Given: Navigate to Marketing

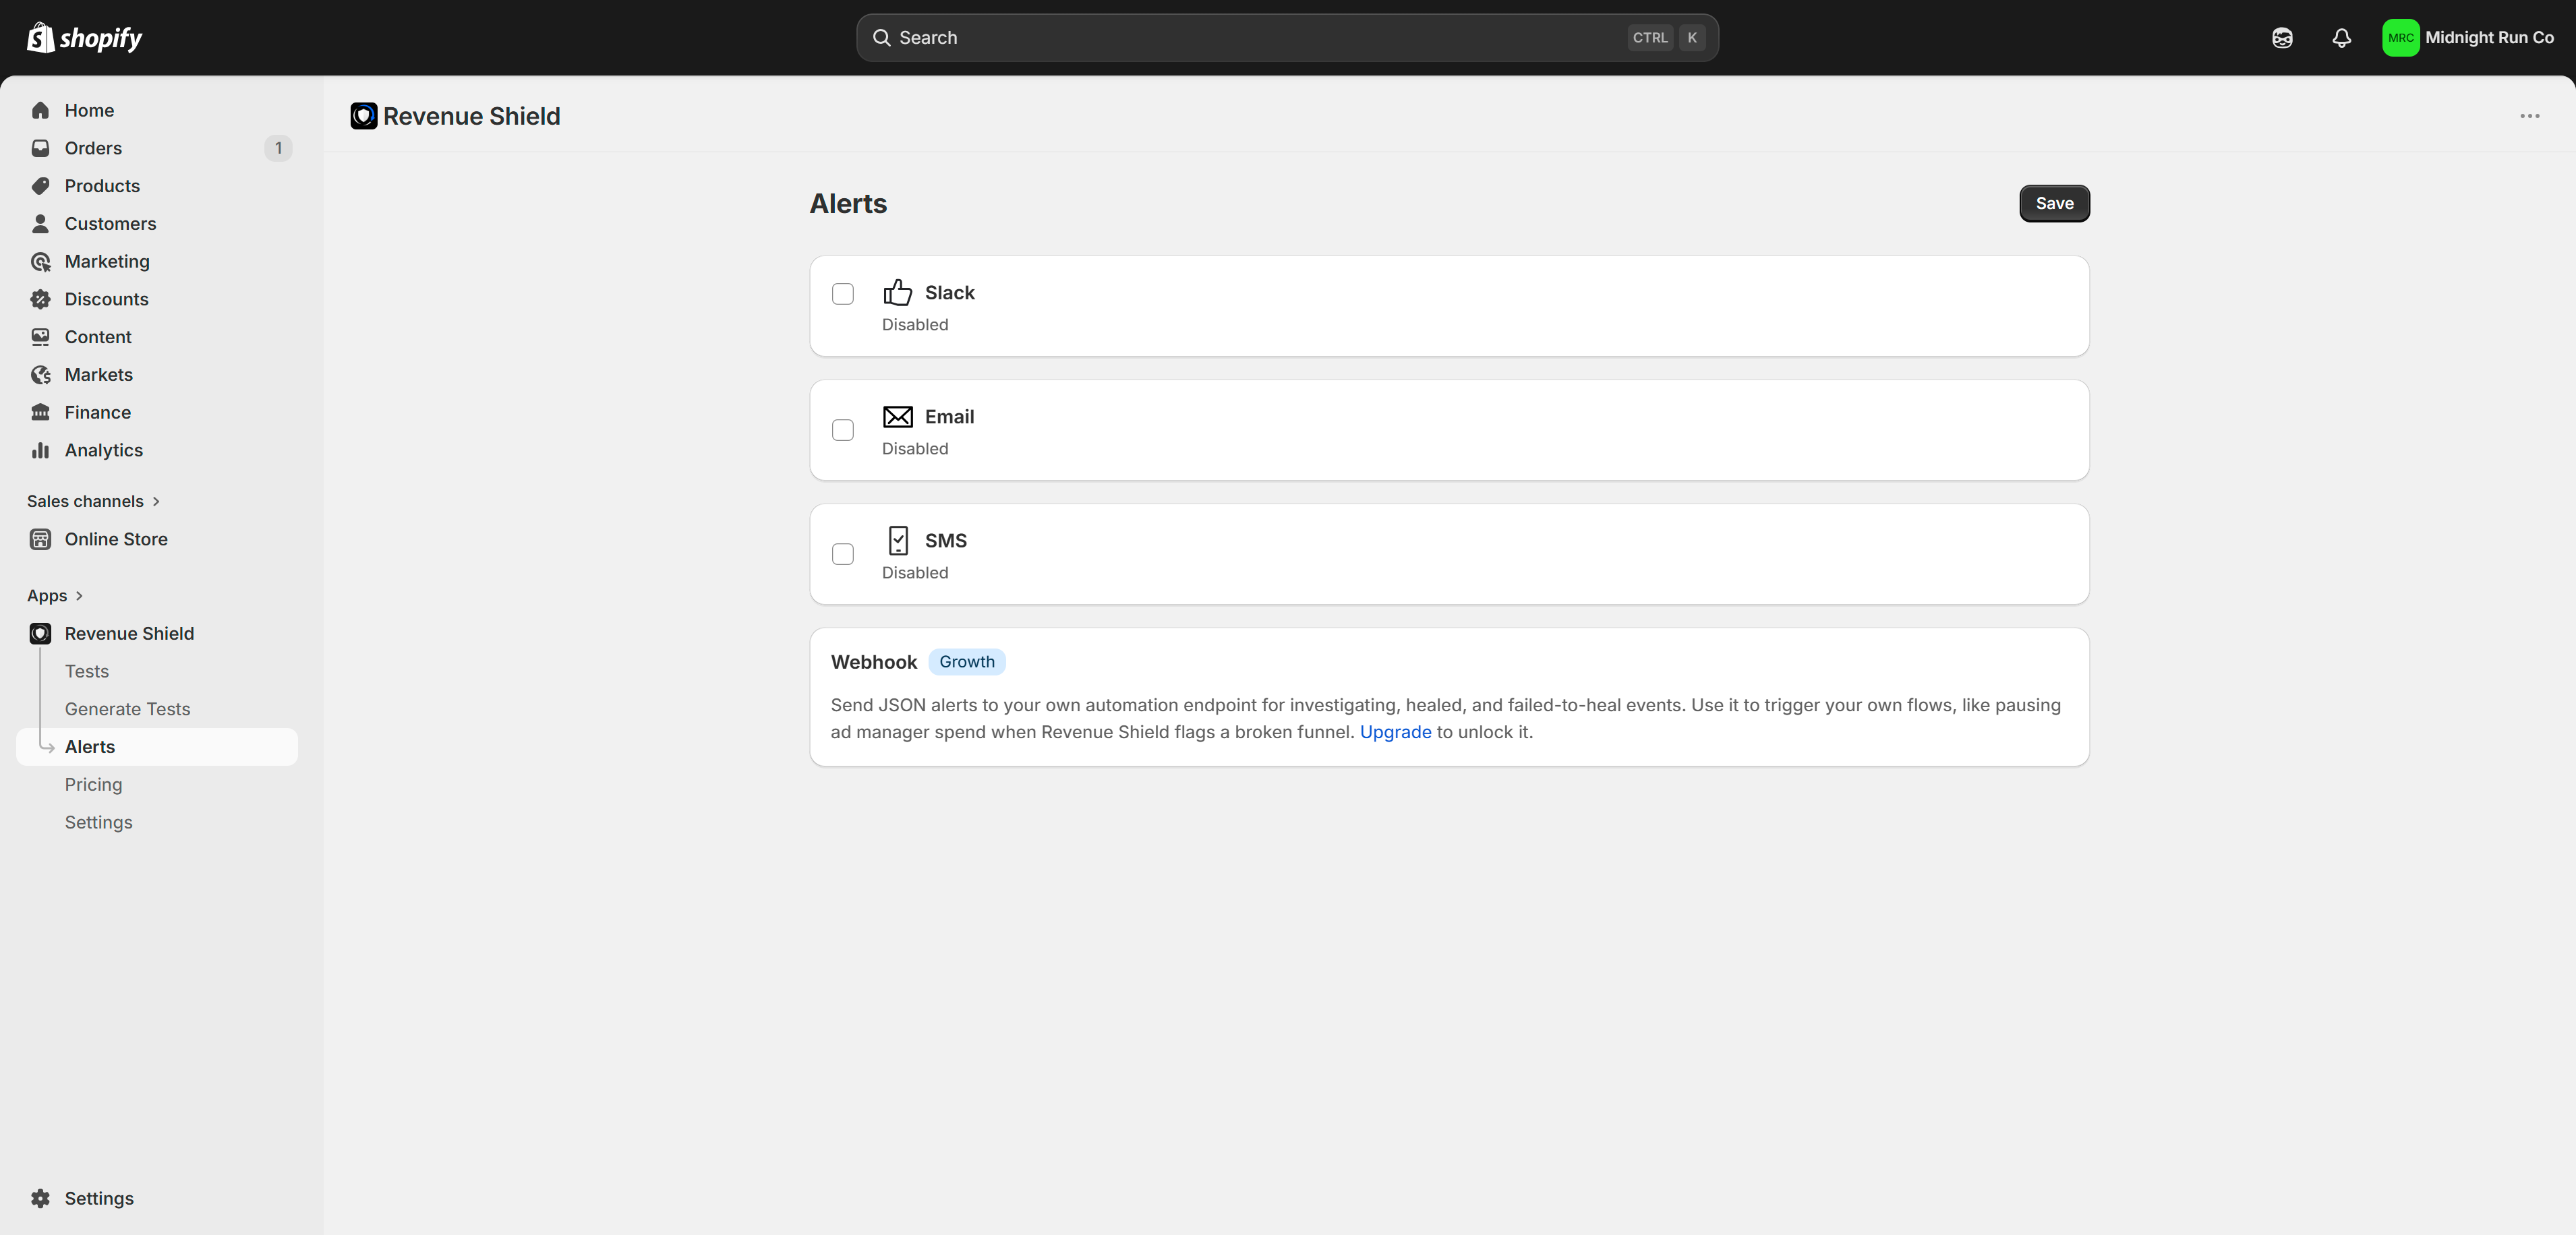Looking at the screenshot, I should point(157,261).
